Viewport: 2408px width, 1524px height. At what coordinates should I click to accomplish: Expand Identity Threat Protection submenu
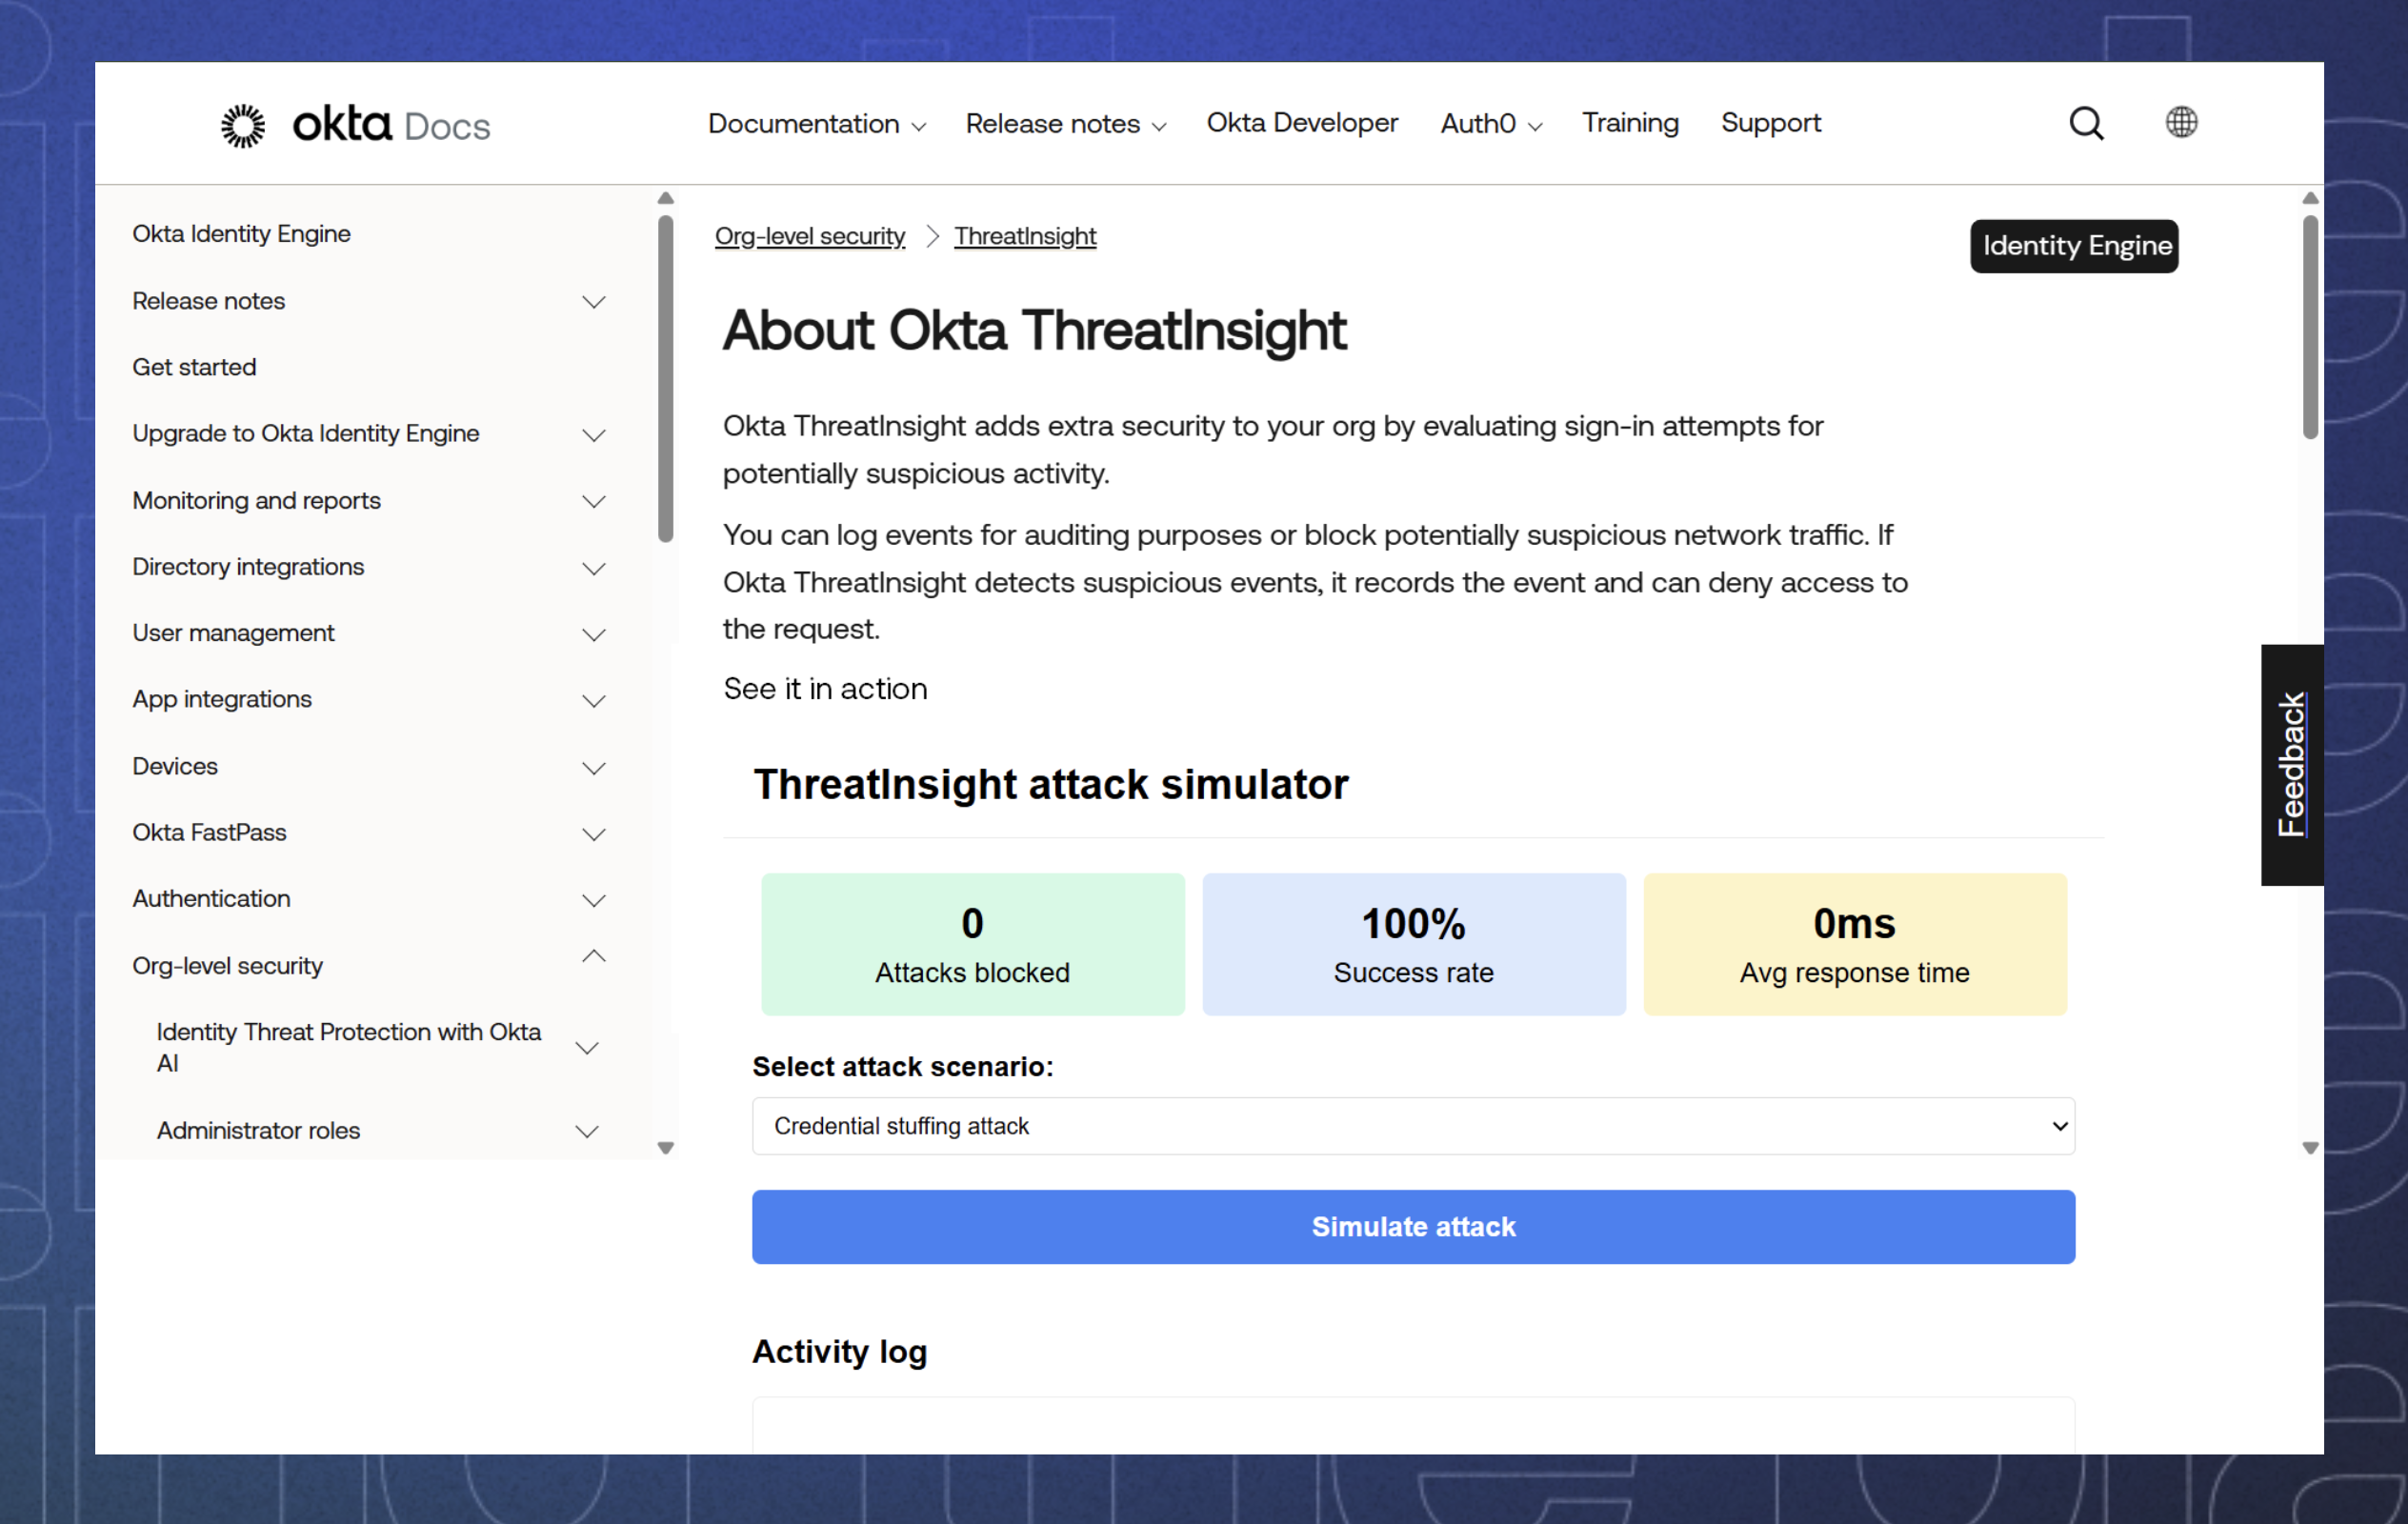click(x=587, y=1048)
